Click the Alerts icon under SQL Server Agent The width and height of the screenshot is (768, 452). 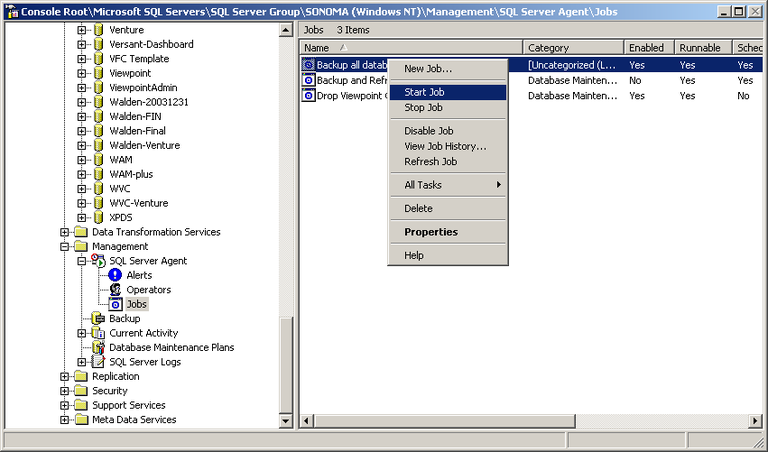tap(115, 275)
